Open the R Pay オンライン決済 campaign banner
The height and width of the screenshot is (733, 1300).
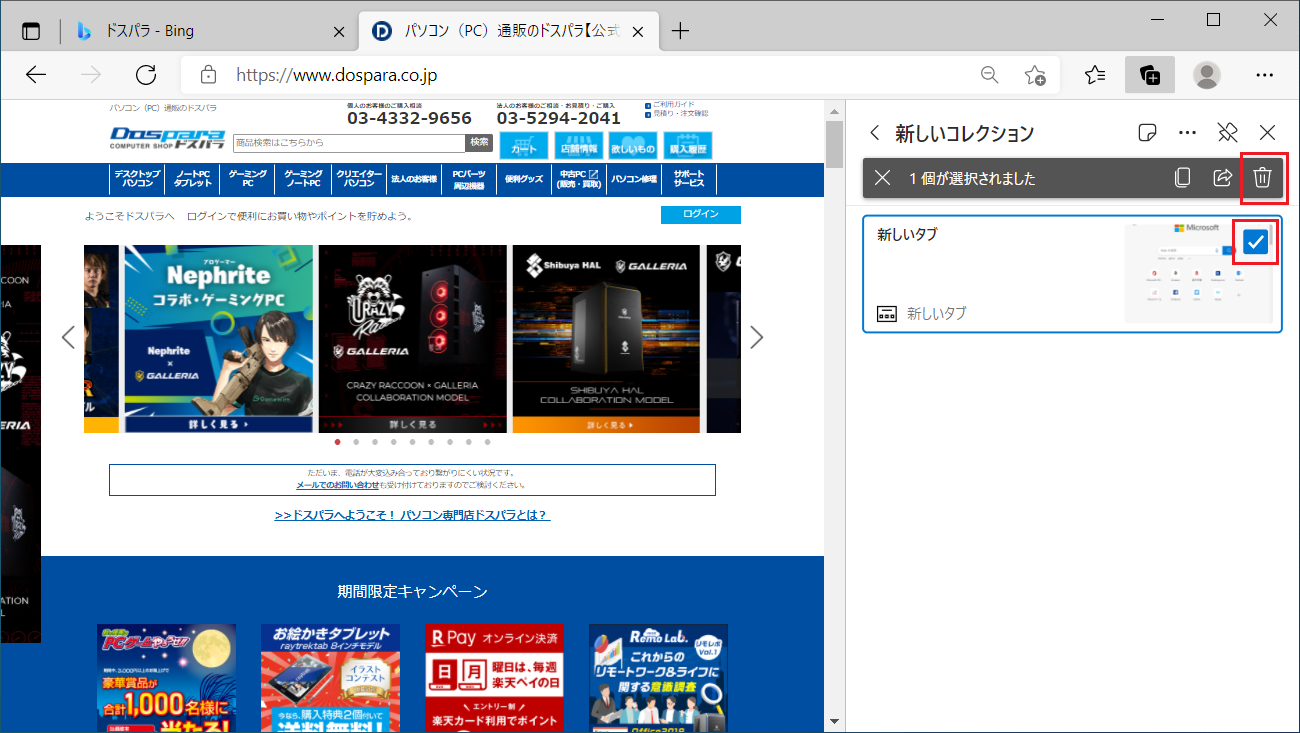[x=494, y=678]
